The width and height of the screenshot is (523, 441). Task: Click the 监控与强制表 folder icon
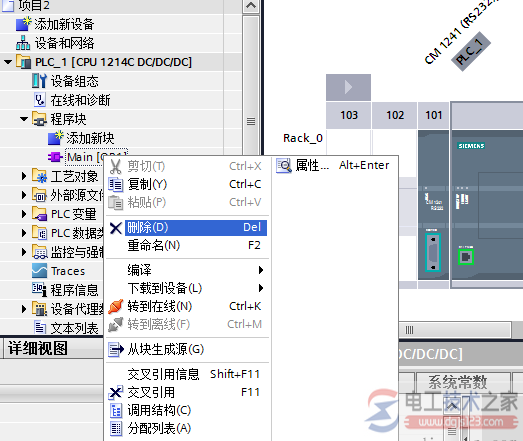[x=39, y=252]
